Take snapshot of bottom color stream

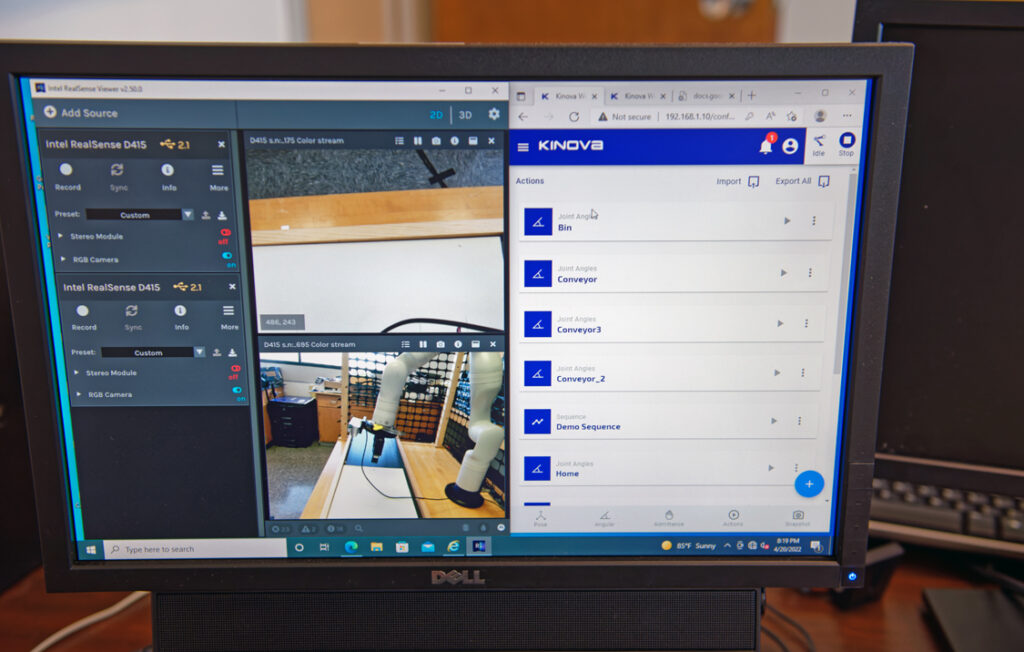pos(440,345)
